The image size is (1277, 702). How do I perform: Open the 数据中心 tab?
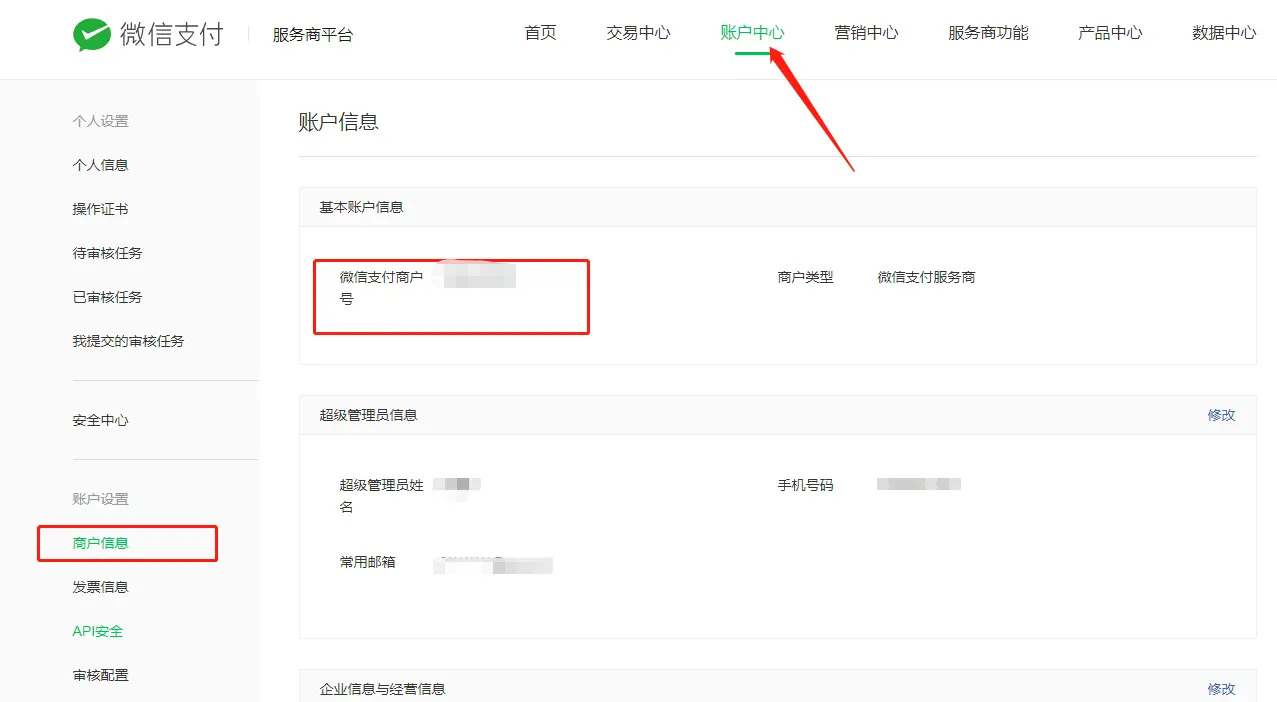pos(1224,33)
